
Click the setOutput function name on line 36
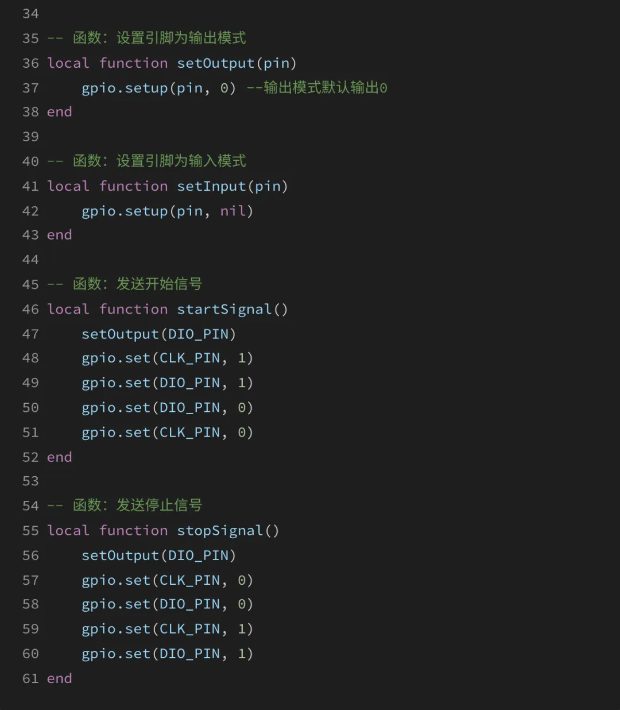click(215, 63)
